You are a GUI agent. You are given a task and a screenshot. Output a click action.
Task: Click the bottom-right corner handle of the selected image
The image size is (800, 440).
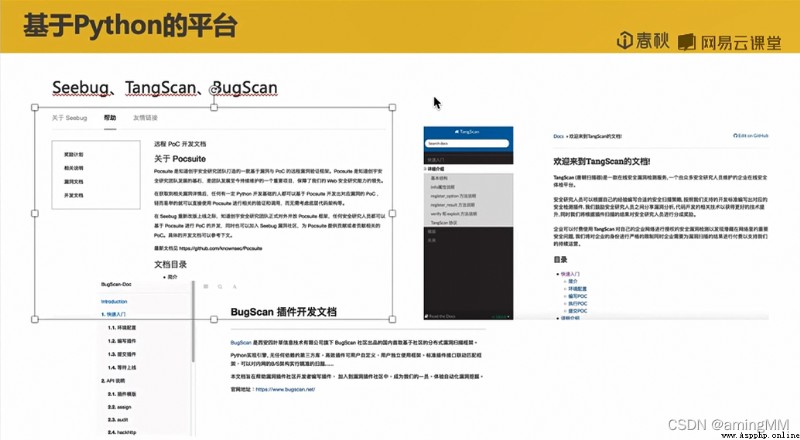tap(392, 320)
